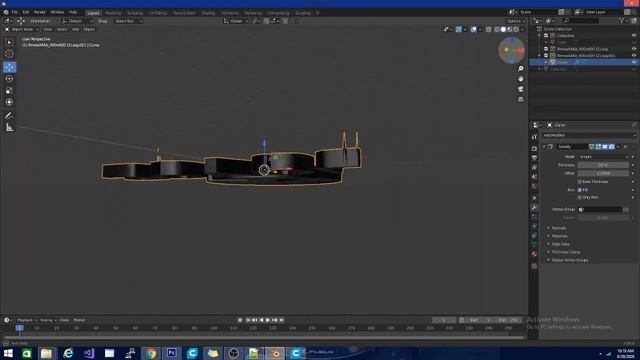Screen dimensions: 640x360
Task: Open the solidify Mode dropdown
Action: 603,157
